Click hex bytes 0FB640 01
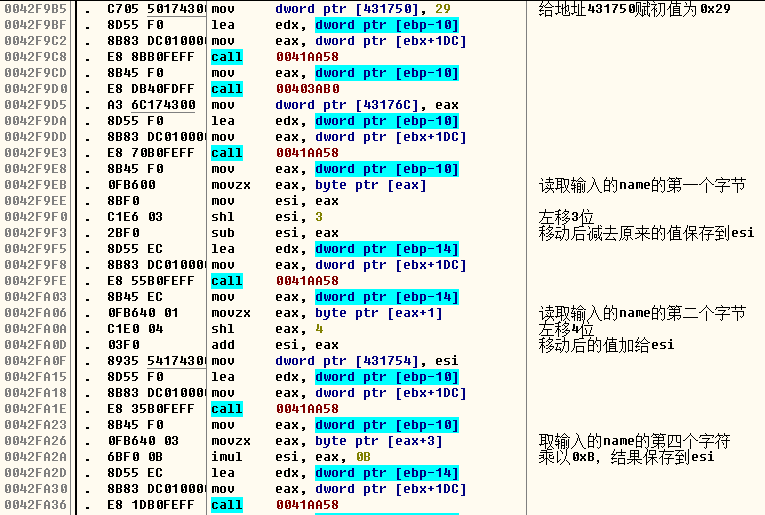This screenshot has width=765, height=515. pyautogui.click(x=143, y=313)
